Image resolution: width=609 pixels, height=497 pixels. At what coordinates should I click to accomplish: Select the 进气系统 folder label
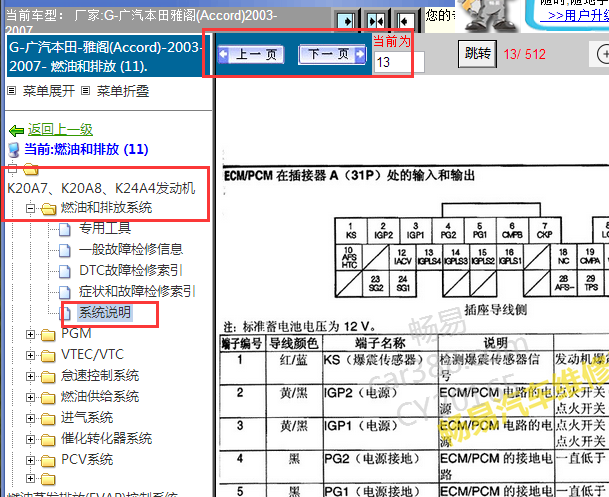coord(87,417)
